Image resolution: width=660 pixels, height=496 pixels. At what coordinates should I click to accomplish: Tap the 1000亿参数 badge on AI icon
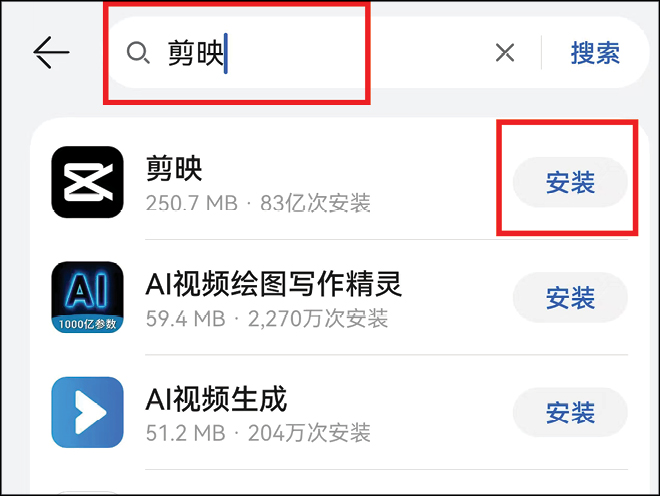(x=88, y=324)
